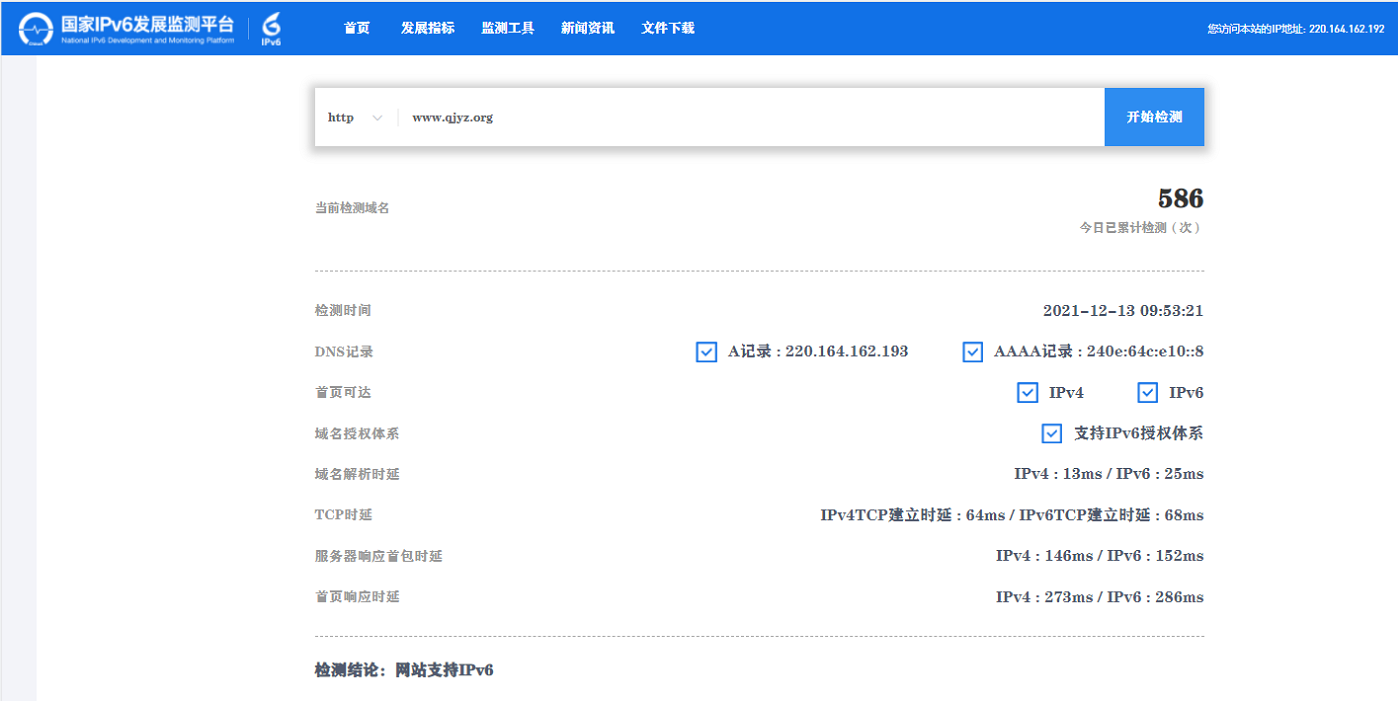Click the National IPv6 Monitoring Platform logo

tap(126, 28)
